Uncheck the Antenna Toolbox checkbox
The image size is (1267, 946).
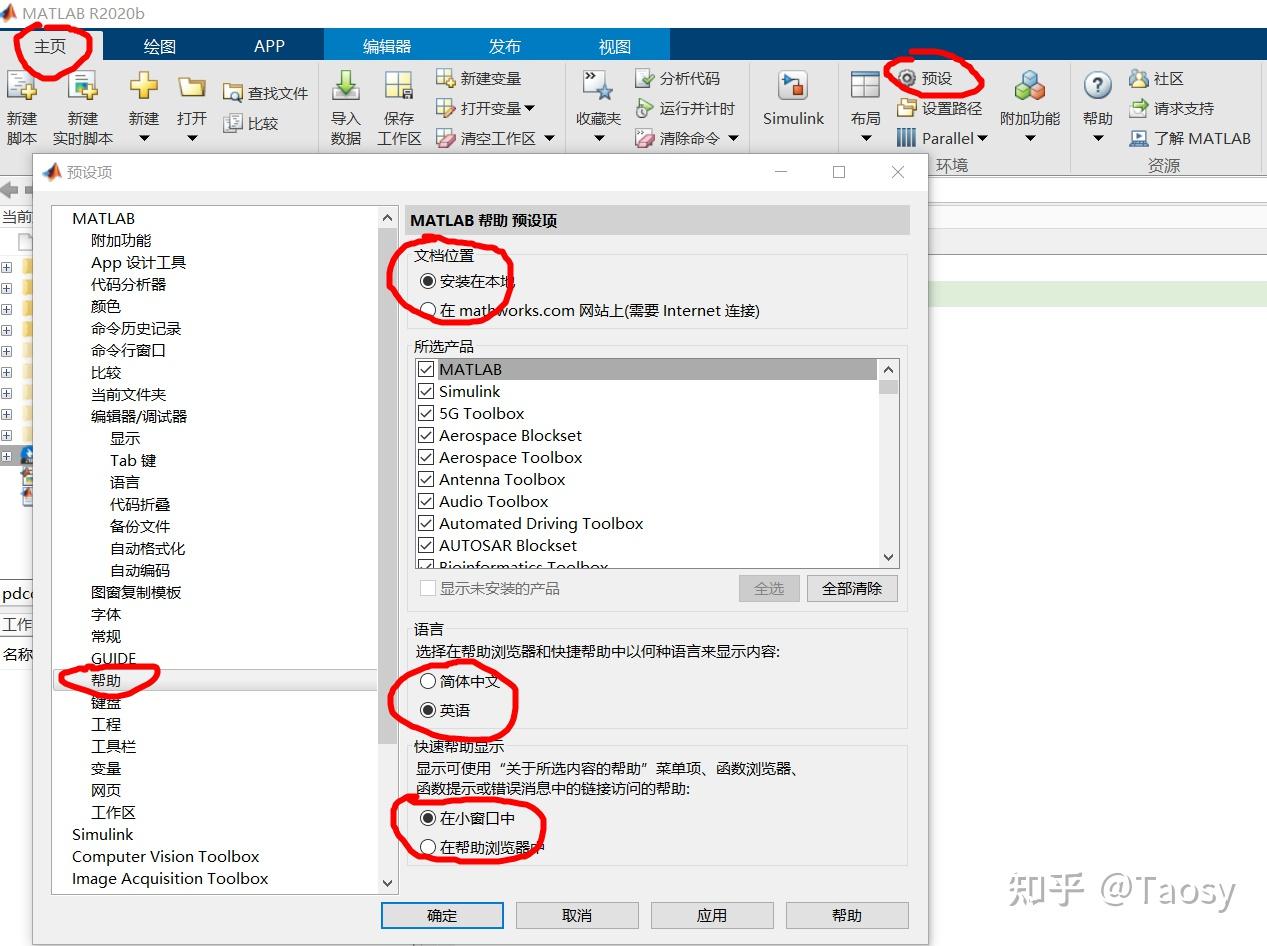point(427,479)
